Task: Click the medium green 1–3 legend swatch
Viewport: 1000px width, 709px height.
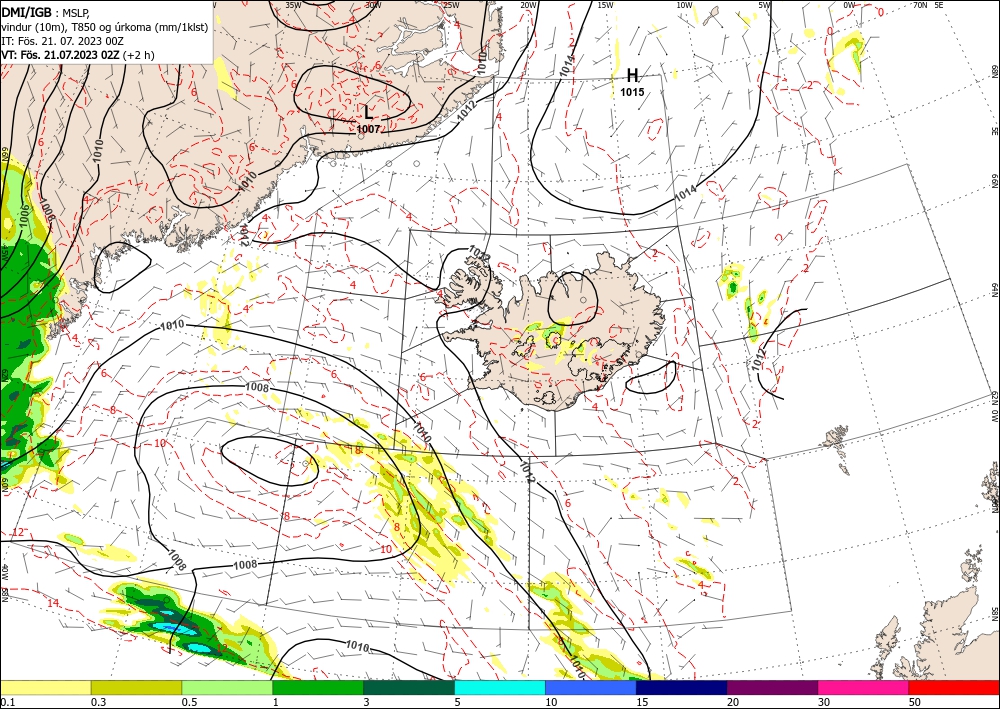Action: pyautogui.click(x=318, y=687)
